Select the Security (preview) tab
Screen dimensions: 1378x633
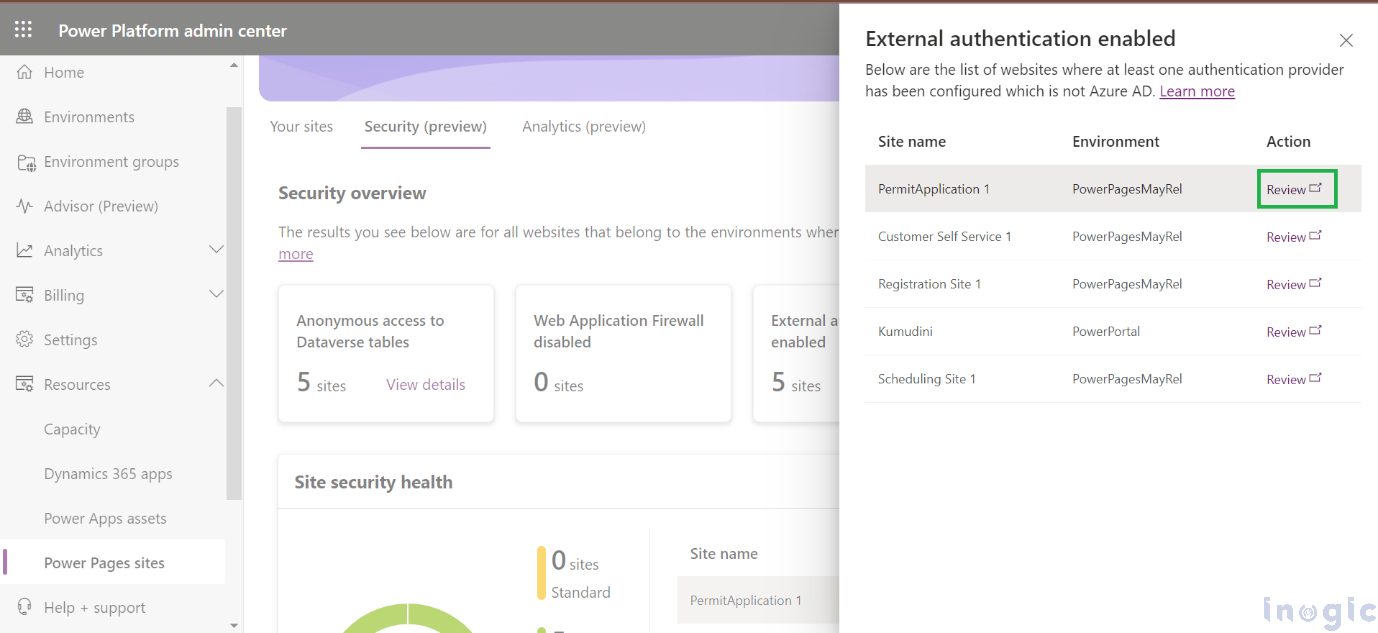click(425, 127)
